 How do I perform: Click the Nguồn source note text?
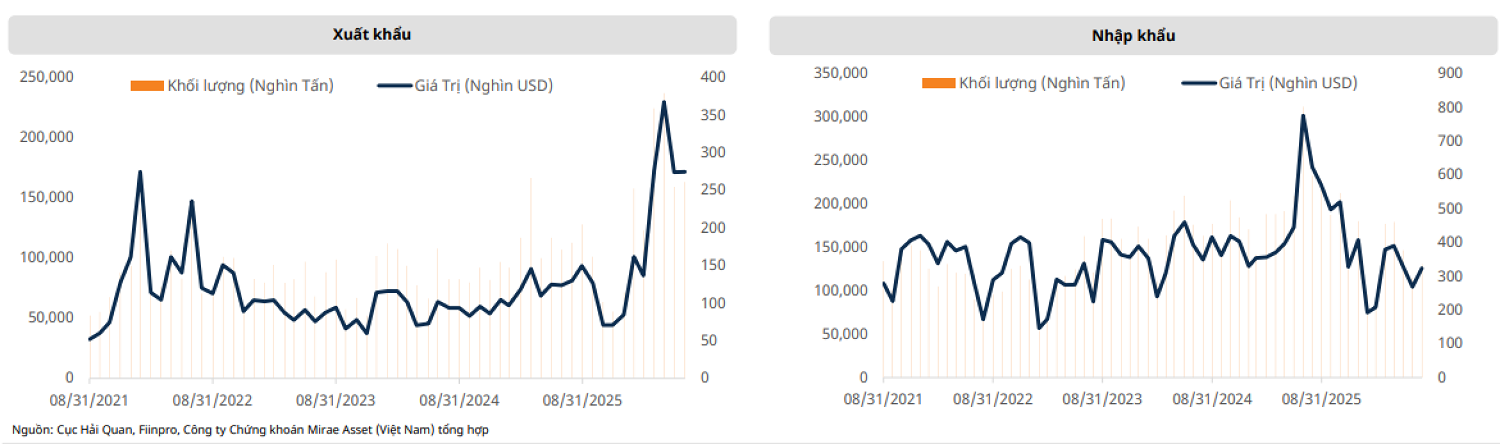[x=250, y=429]
